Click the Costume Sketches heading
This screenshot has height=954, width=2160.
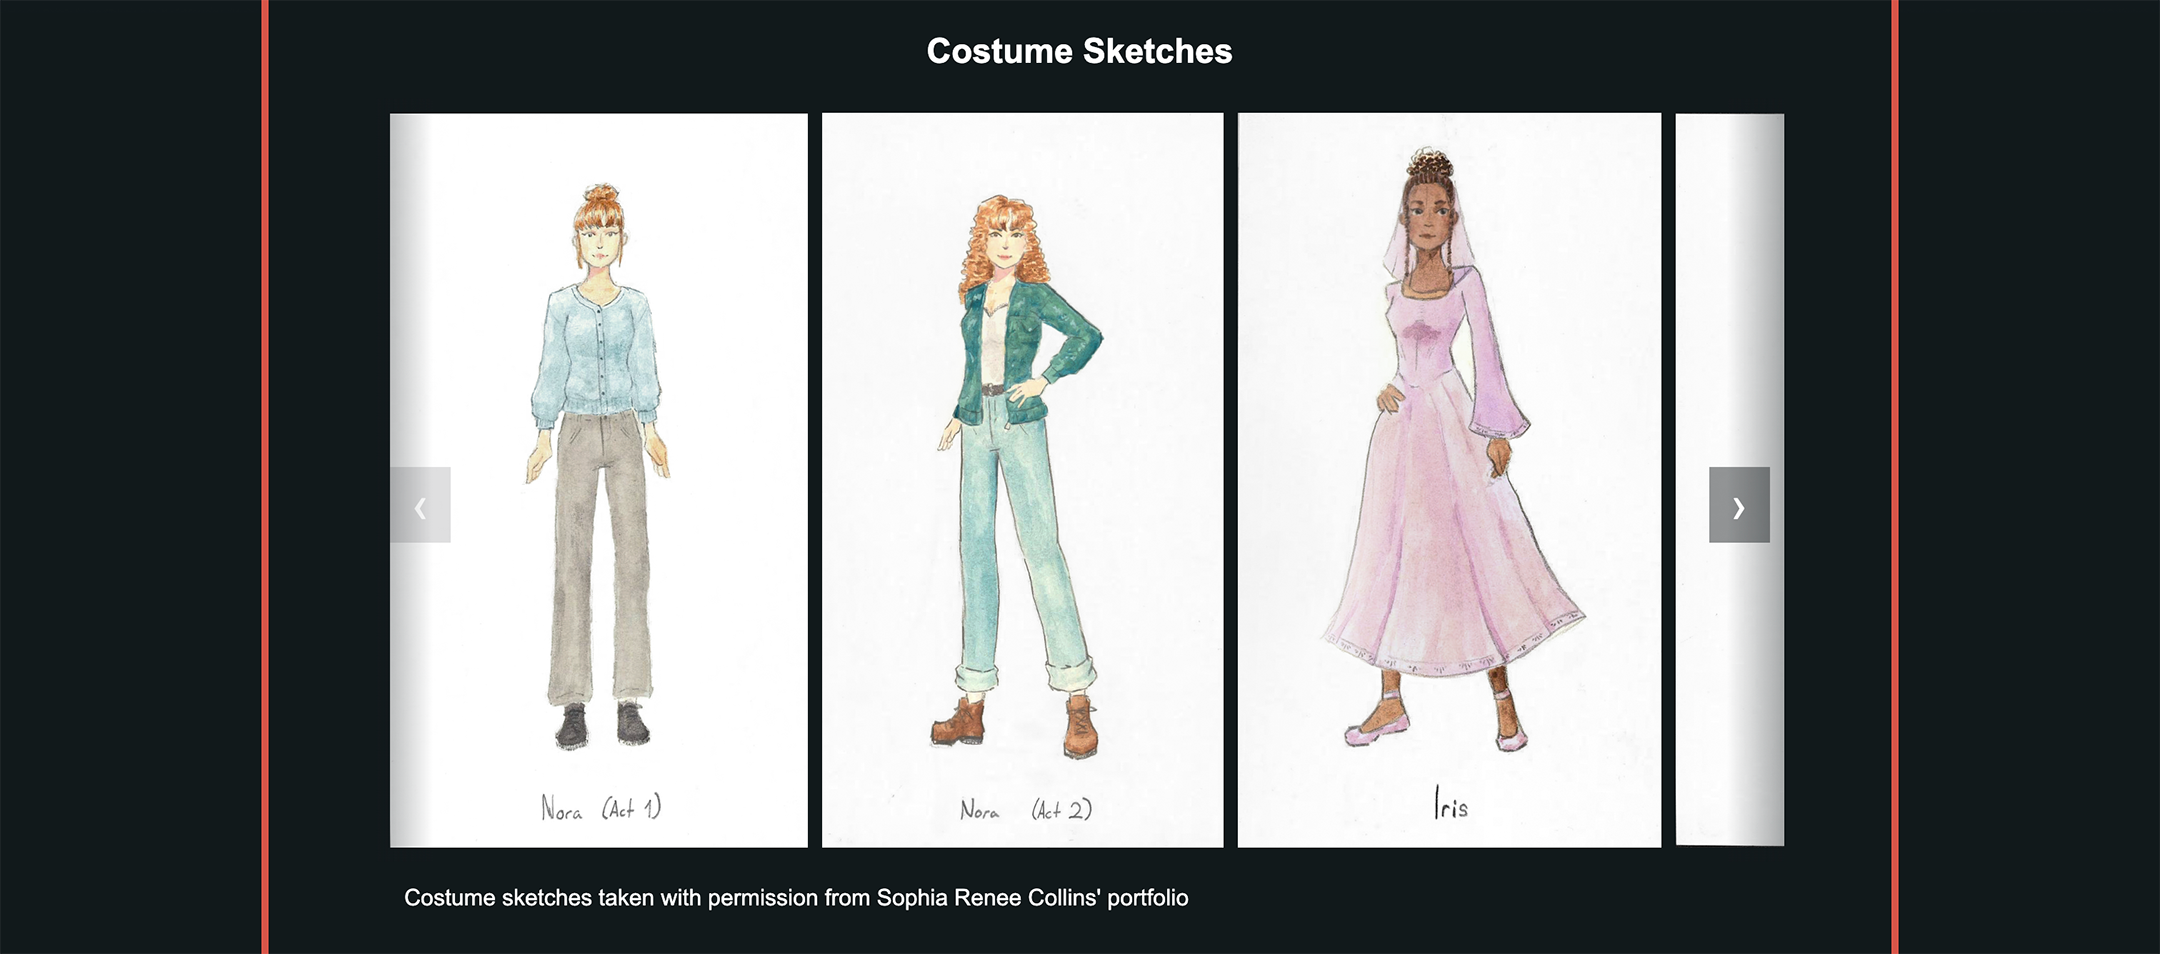[x=1079, y=51]
